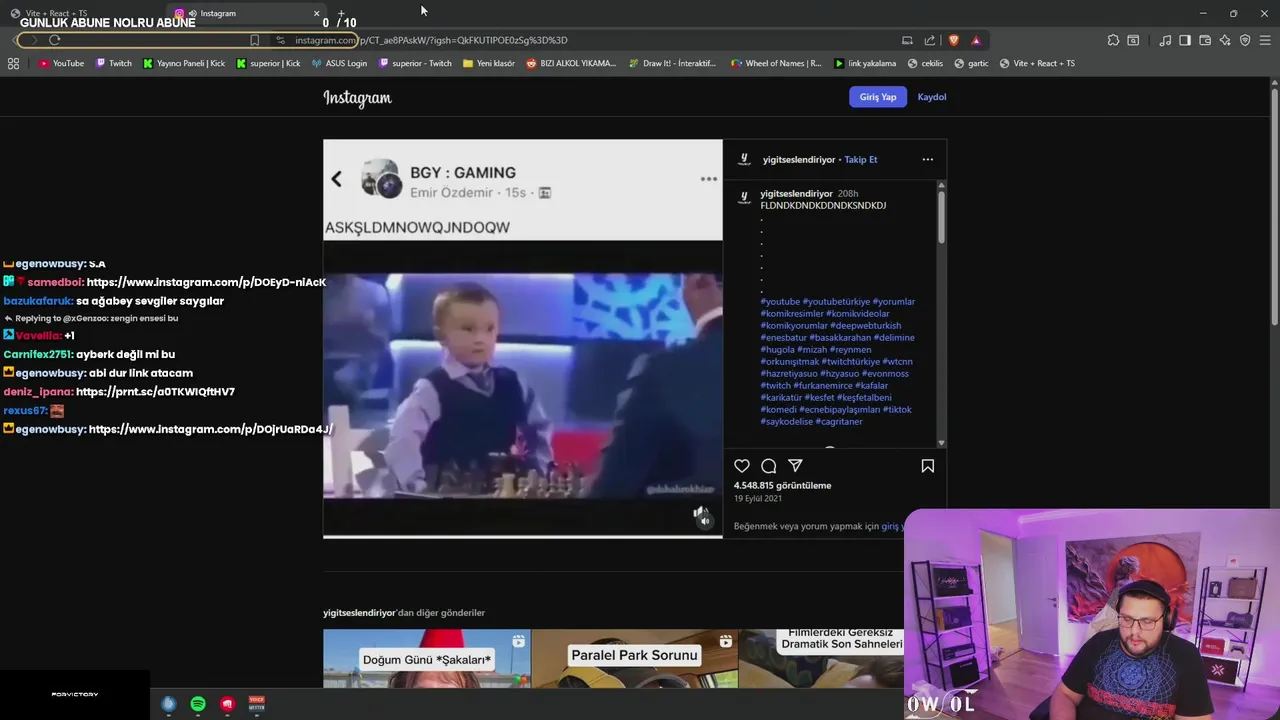The image size is (1280, 720).
Task: Open the 19 Eylül 2021 post date link
Action: [758, 498]
